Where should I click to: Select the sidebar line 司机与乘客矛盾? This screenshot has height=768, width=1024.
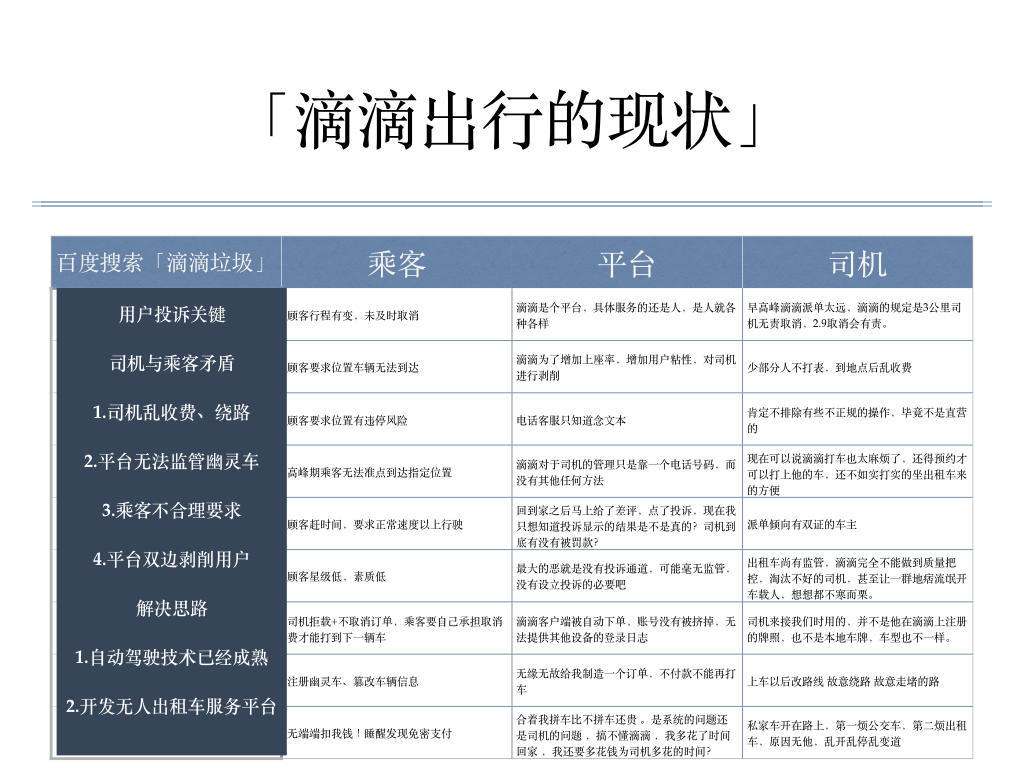pyautogui.click(x=172, y=364)
